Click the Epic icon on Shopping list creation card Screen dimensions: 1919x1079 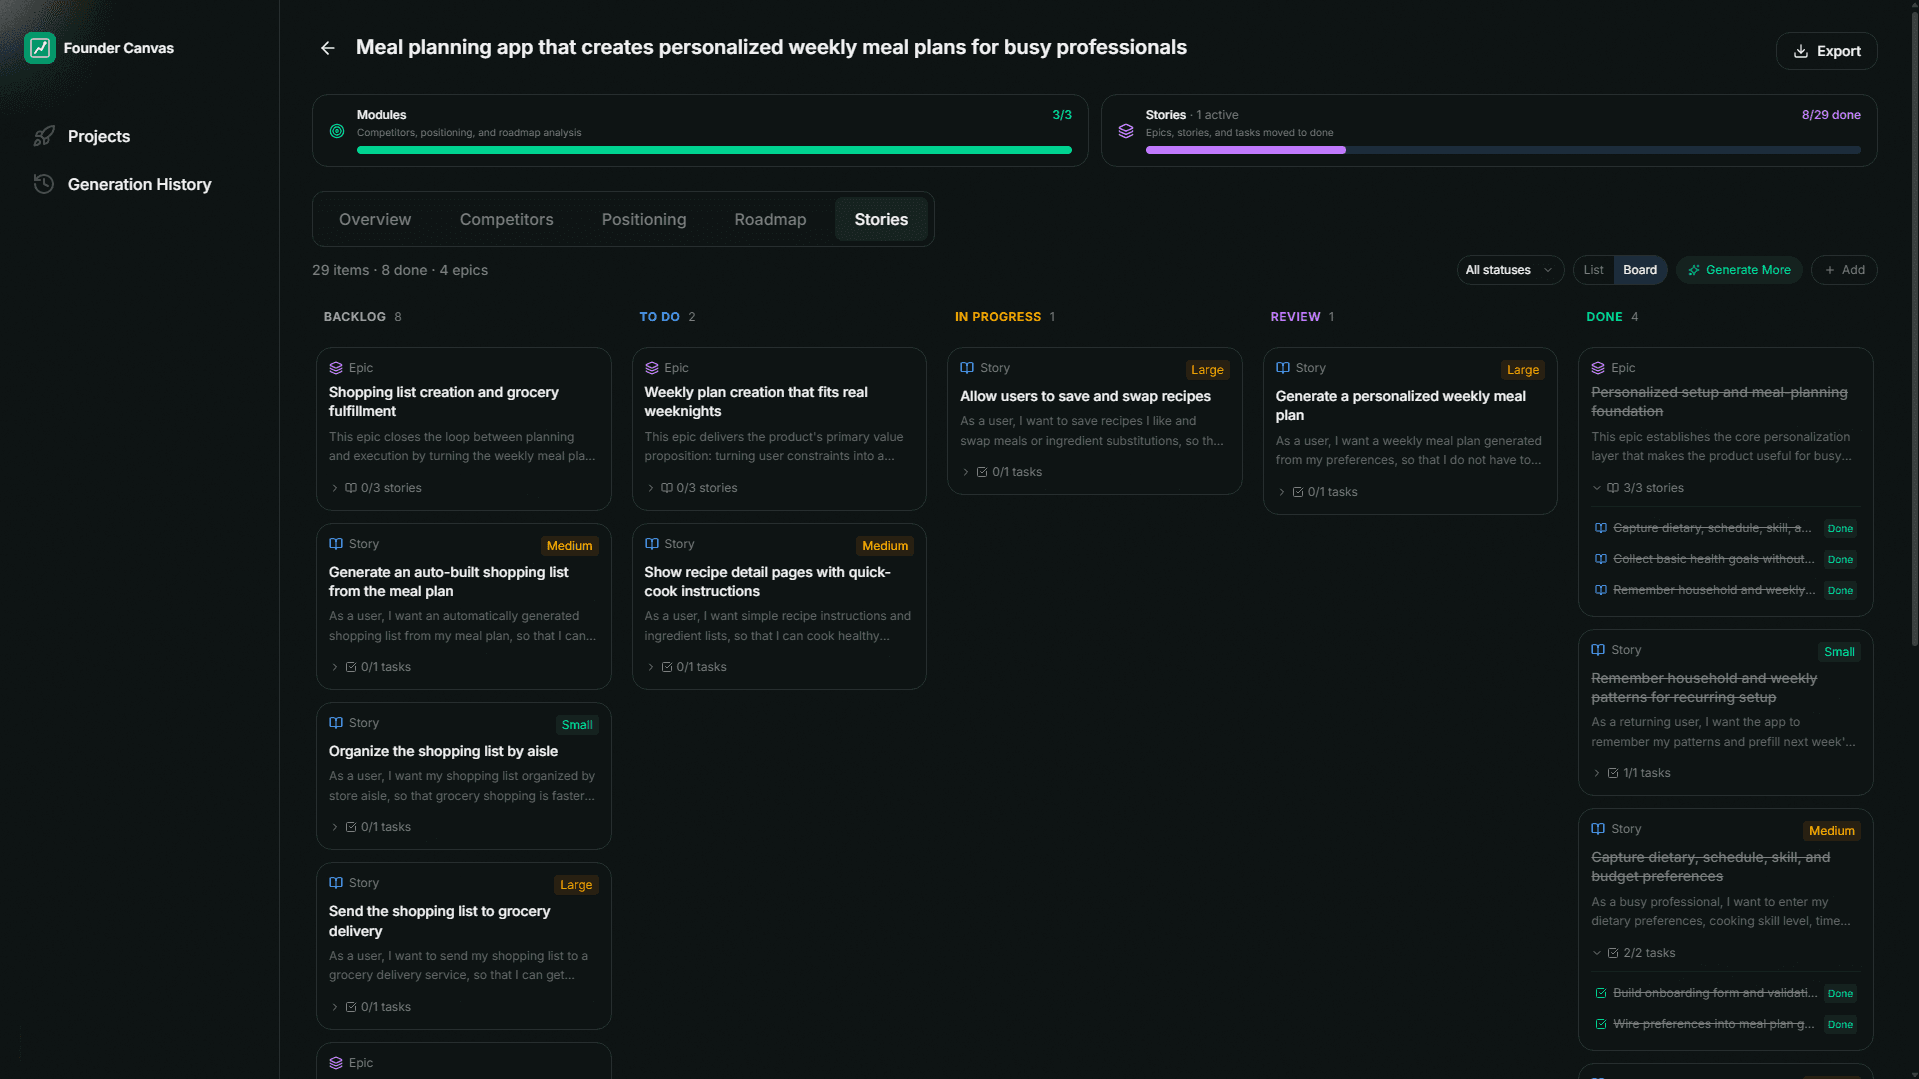[334, 367]
